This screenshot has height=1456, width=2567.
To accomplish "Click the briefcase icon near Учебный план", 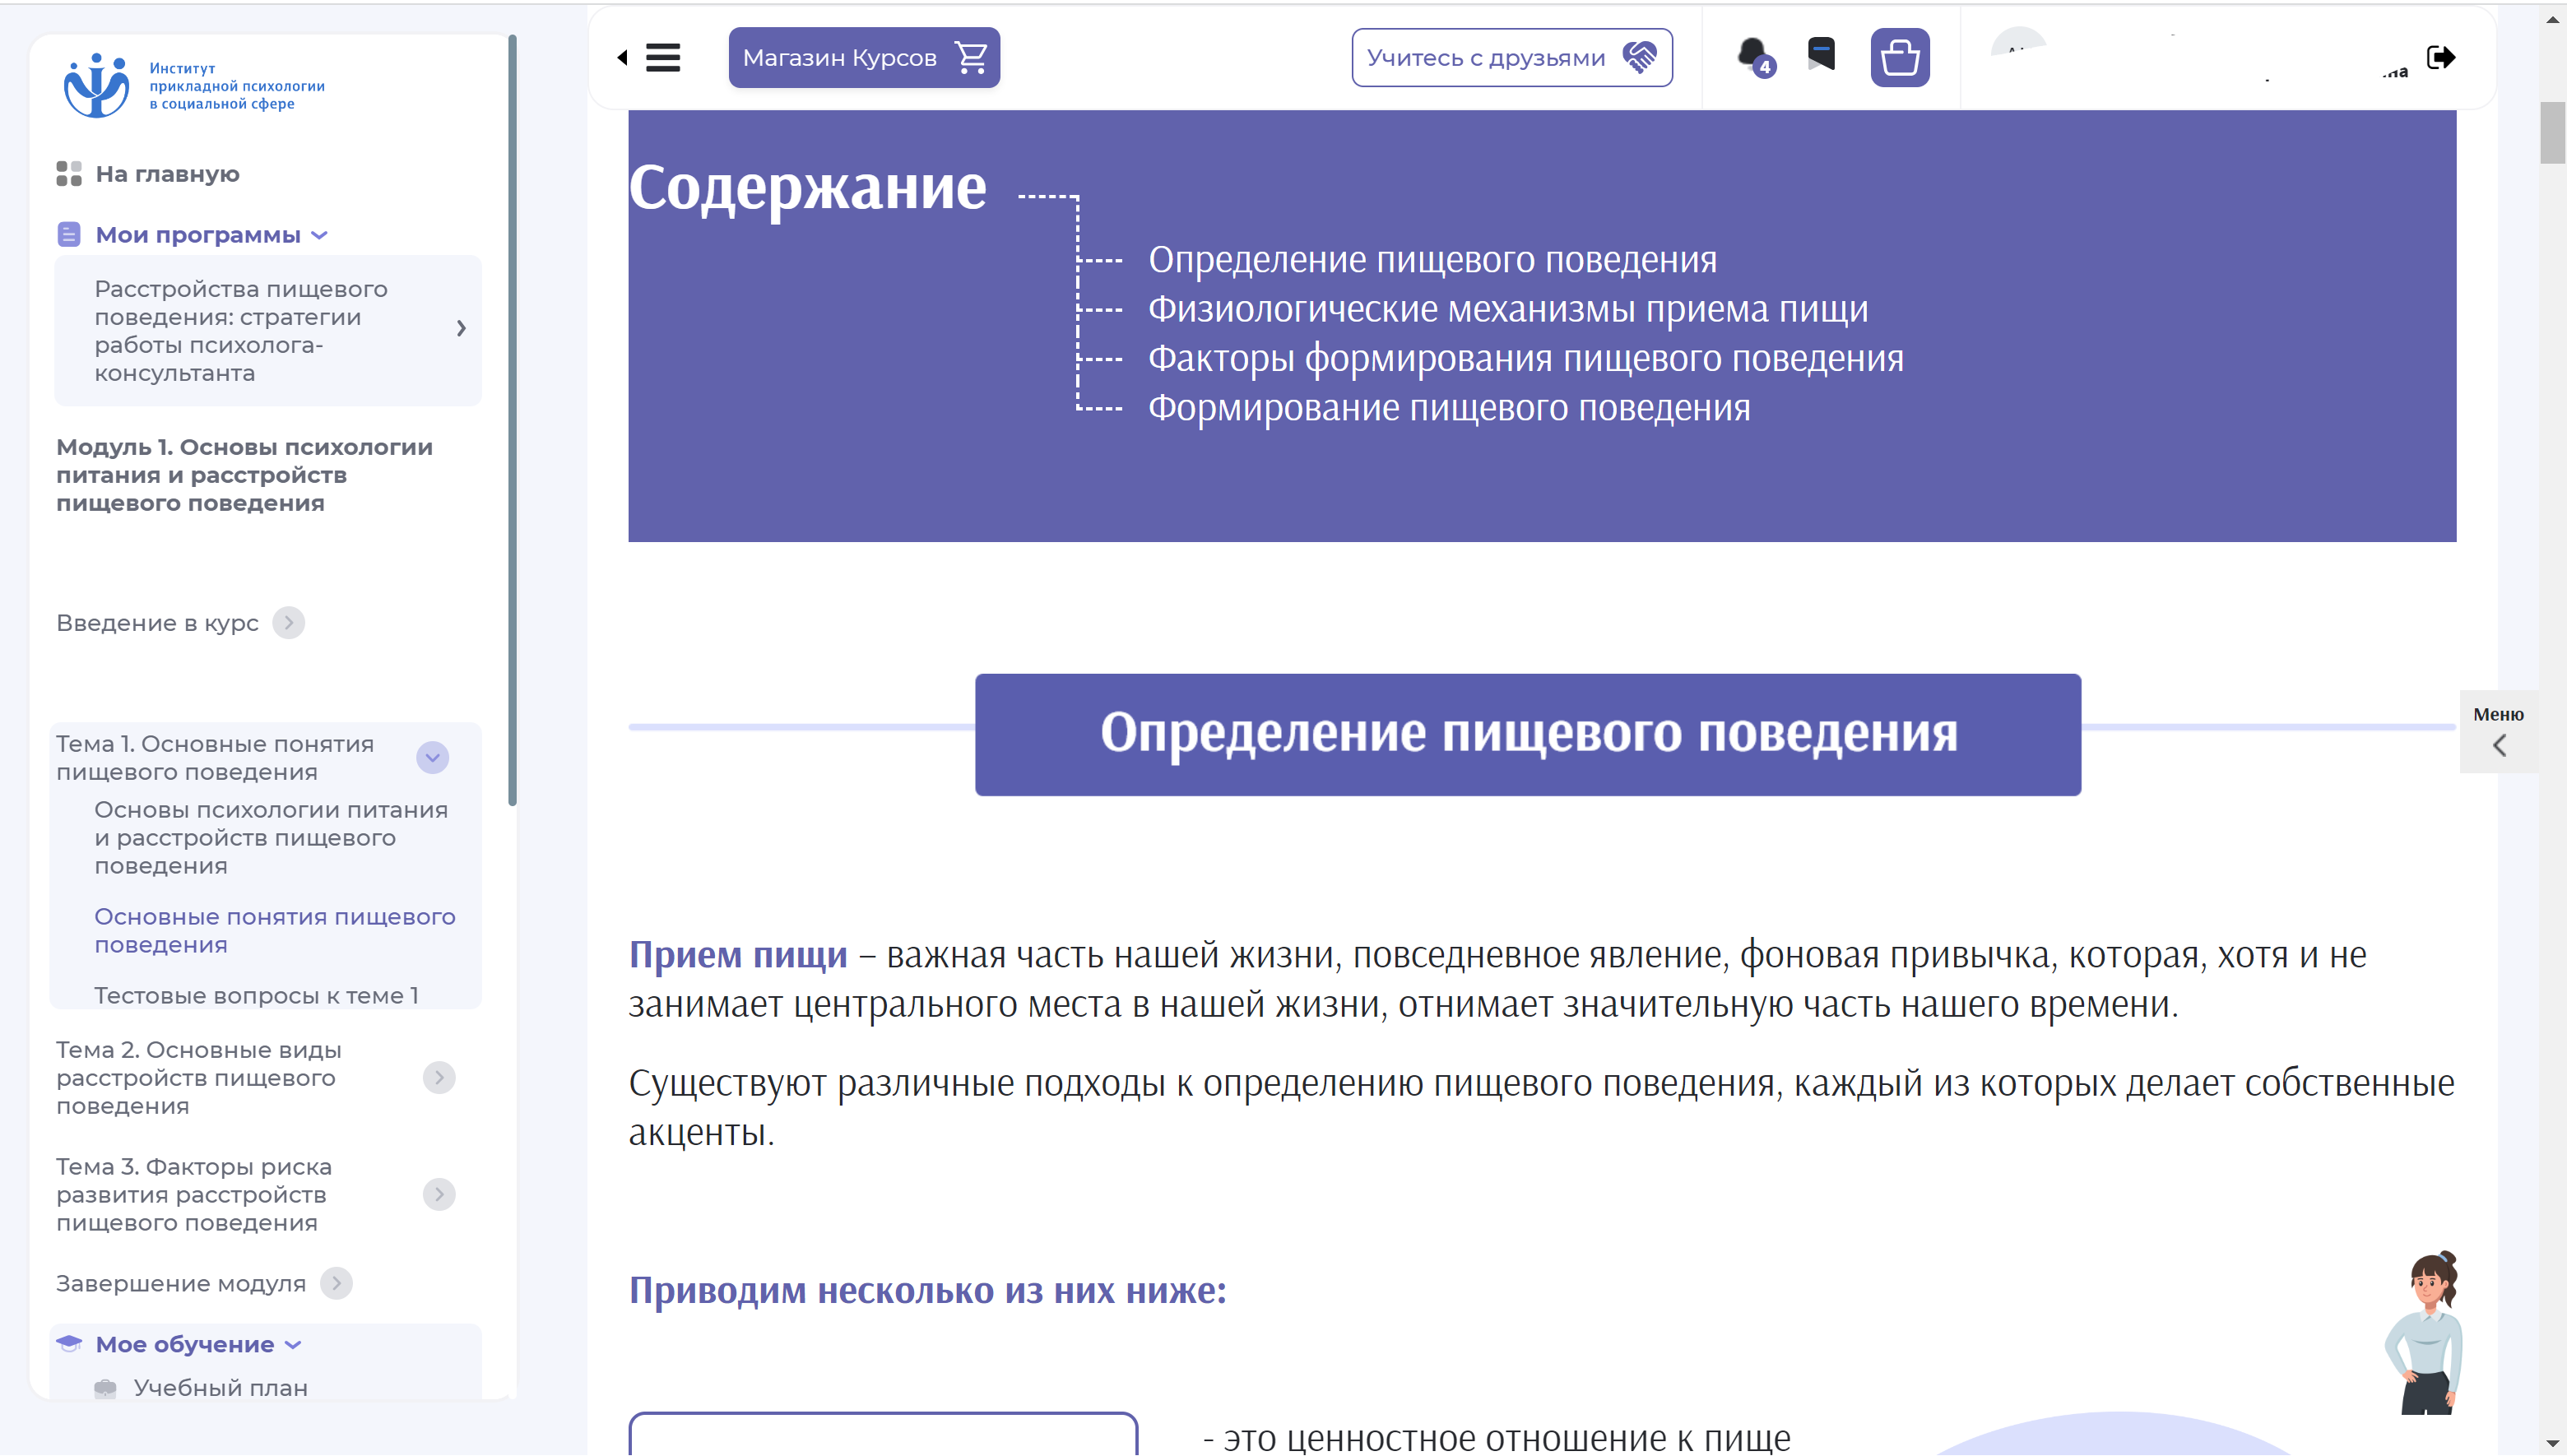I will (x=105, y=1389).
